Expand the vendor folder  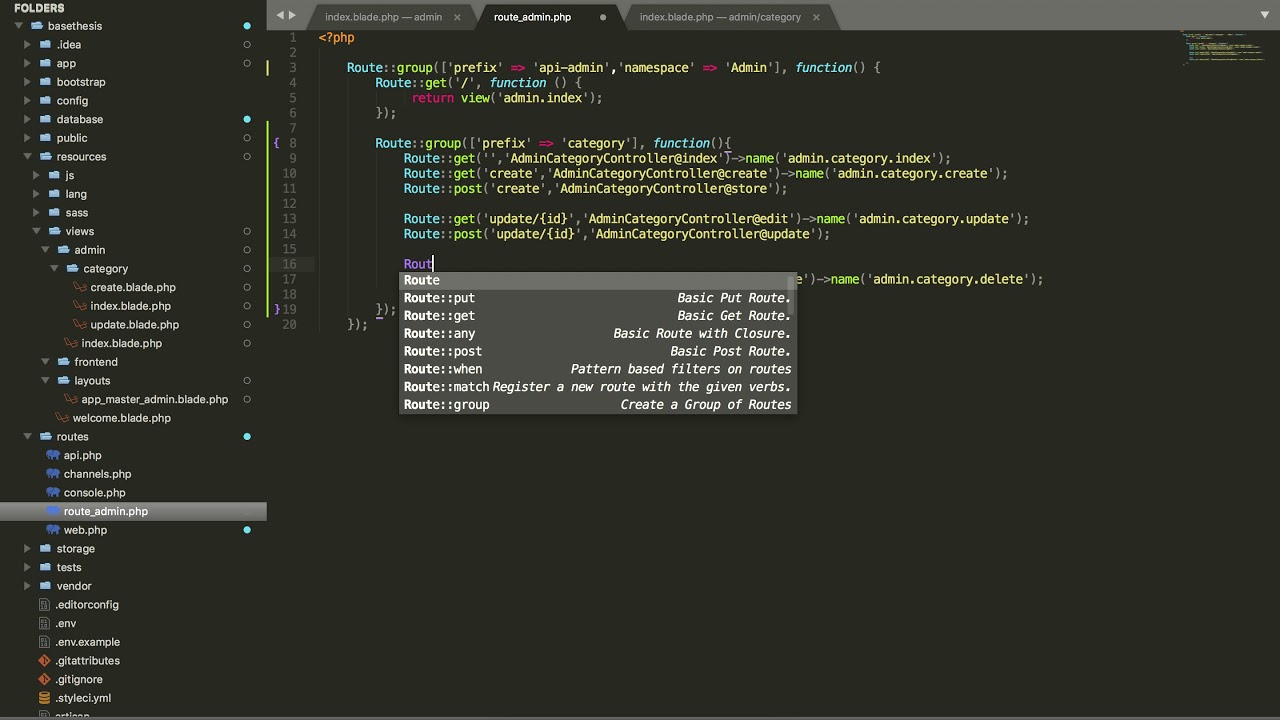click(x=28, y=586)
